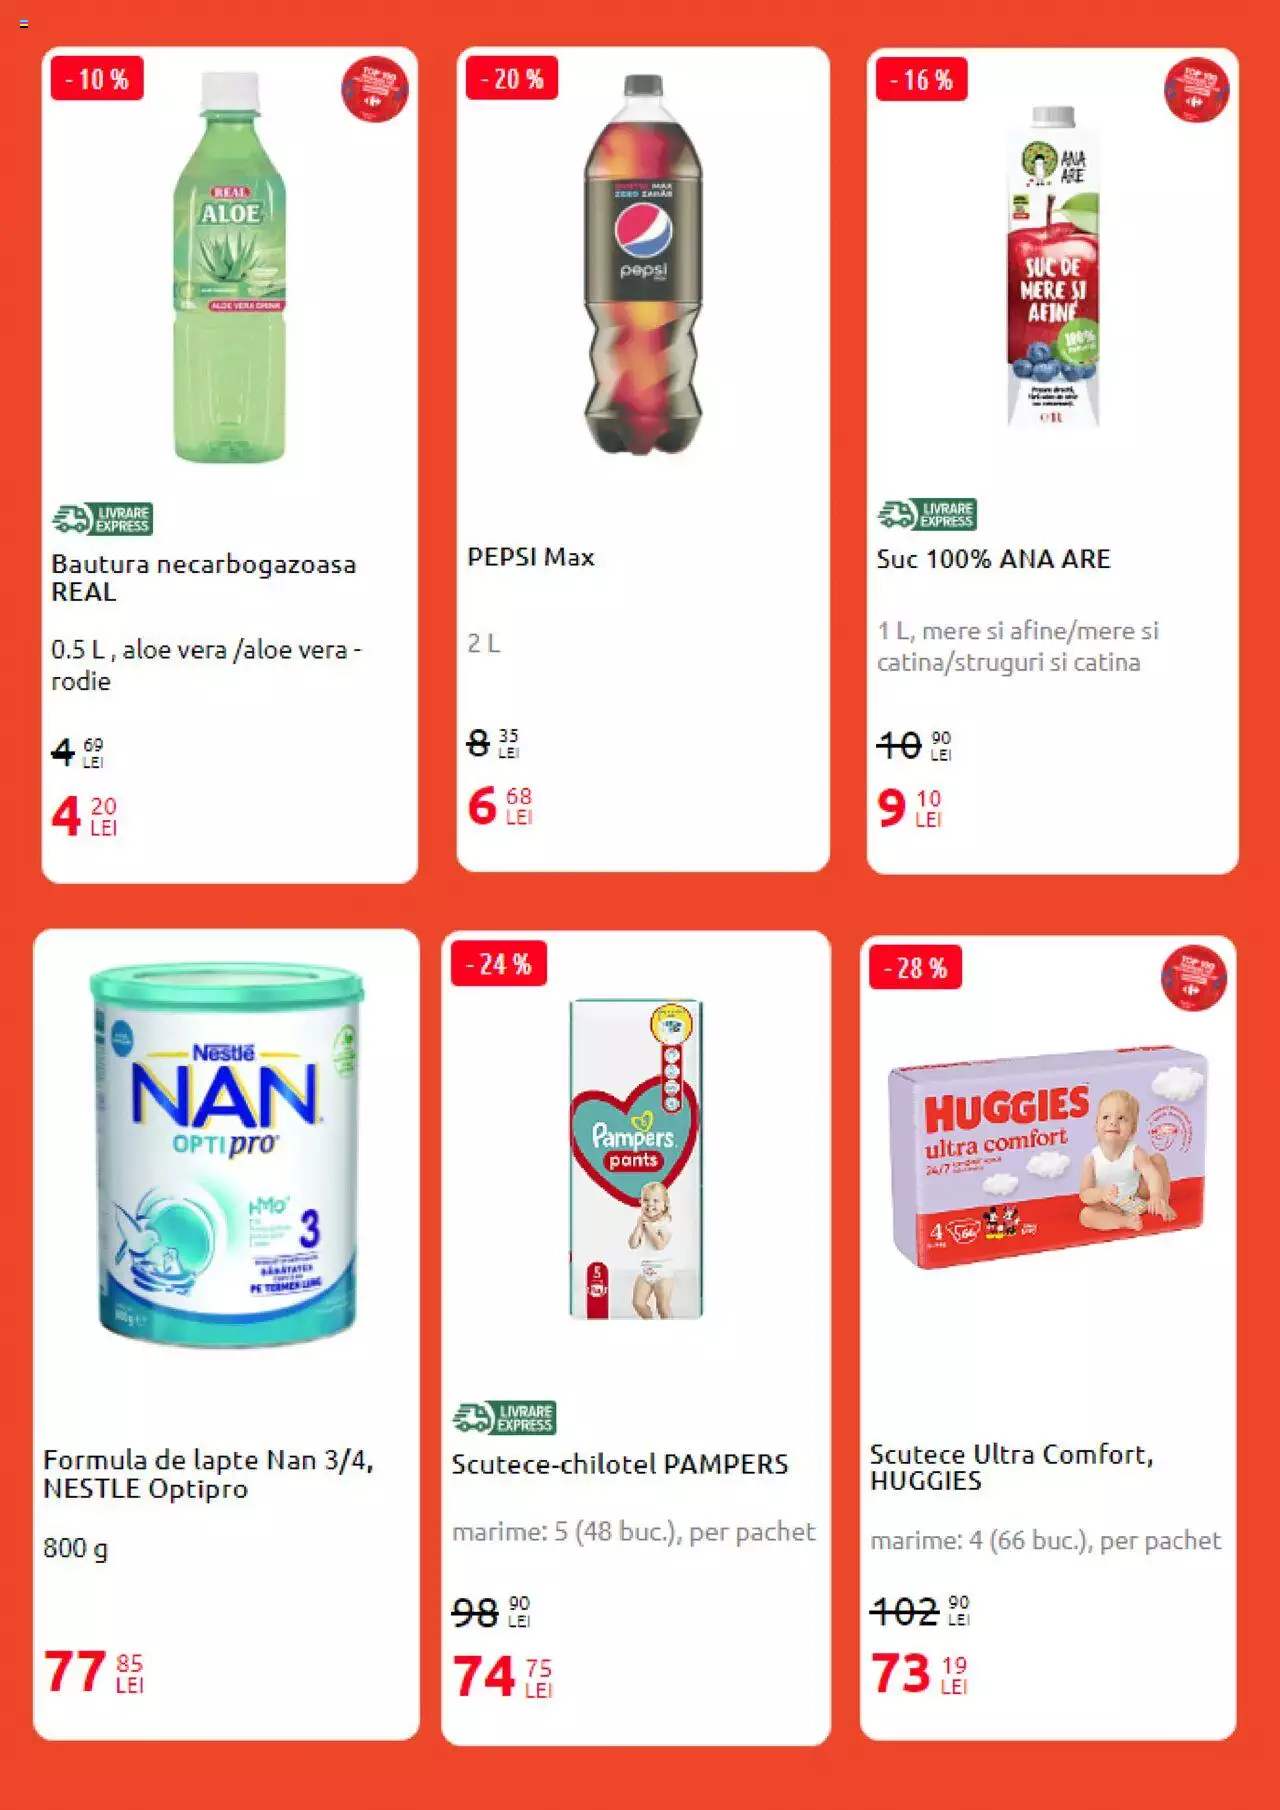Click the red Top 100 badge on Huggies card
This screenshot has width=1280, height=1810.
1194,977
